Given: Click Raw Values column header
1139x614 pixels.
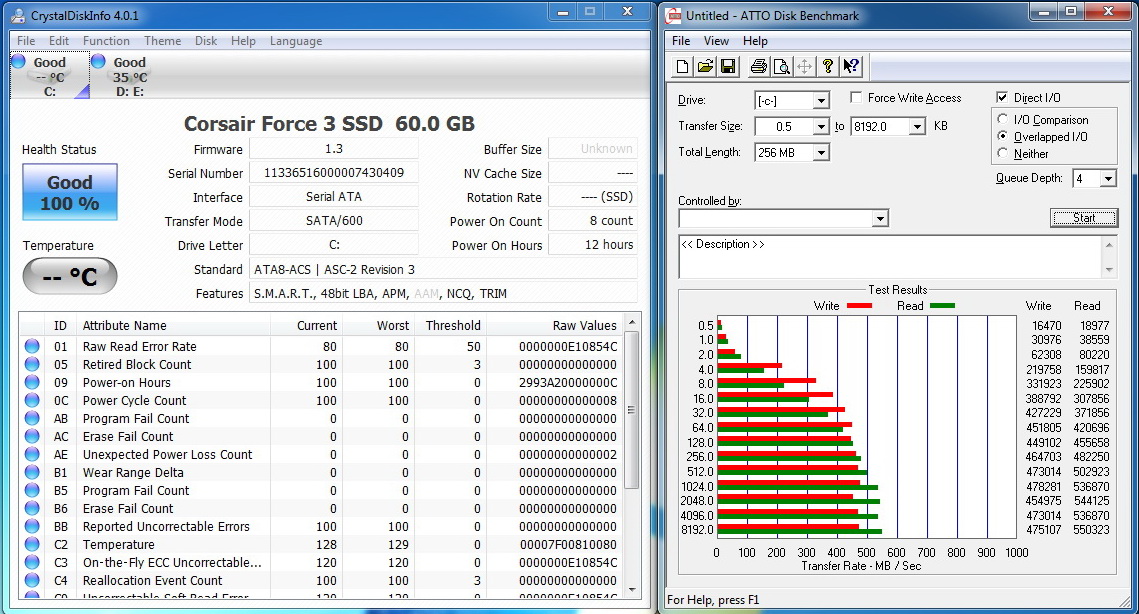Looking at the screenshot, I should [554, 326].
